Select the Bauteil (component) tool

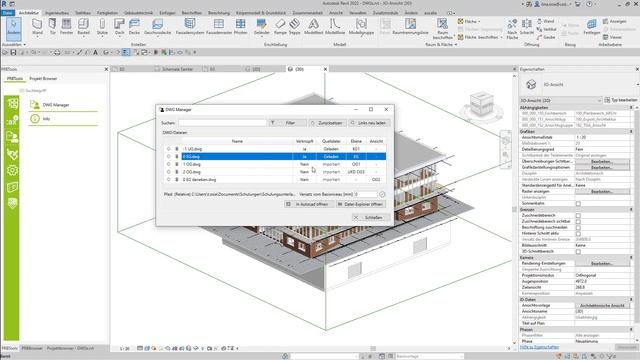83,27
